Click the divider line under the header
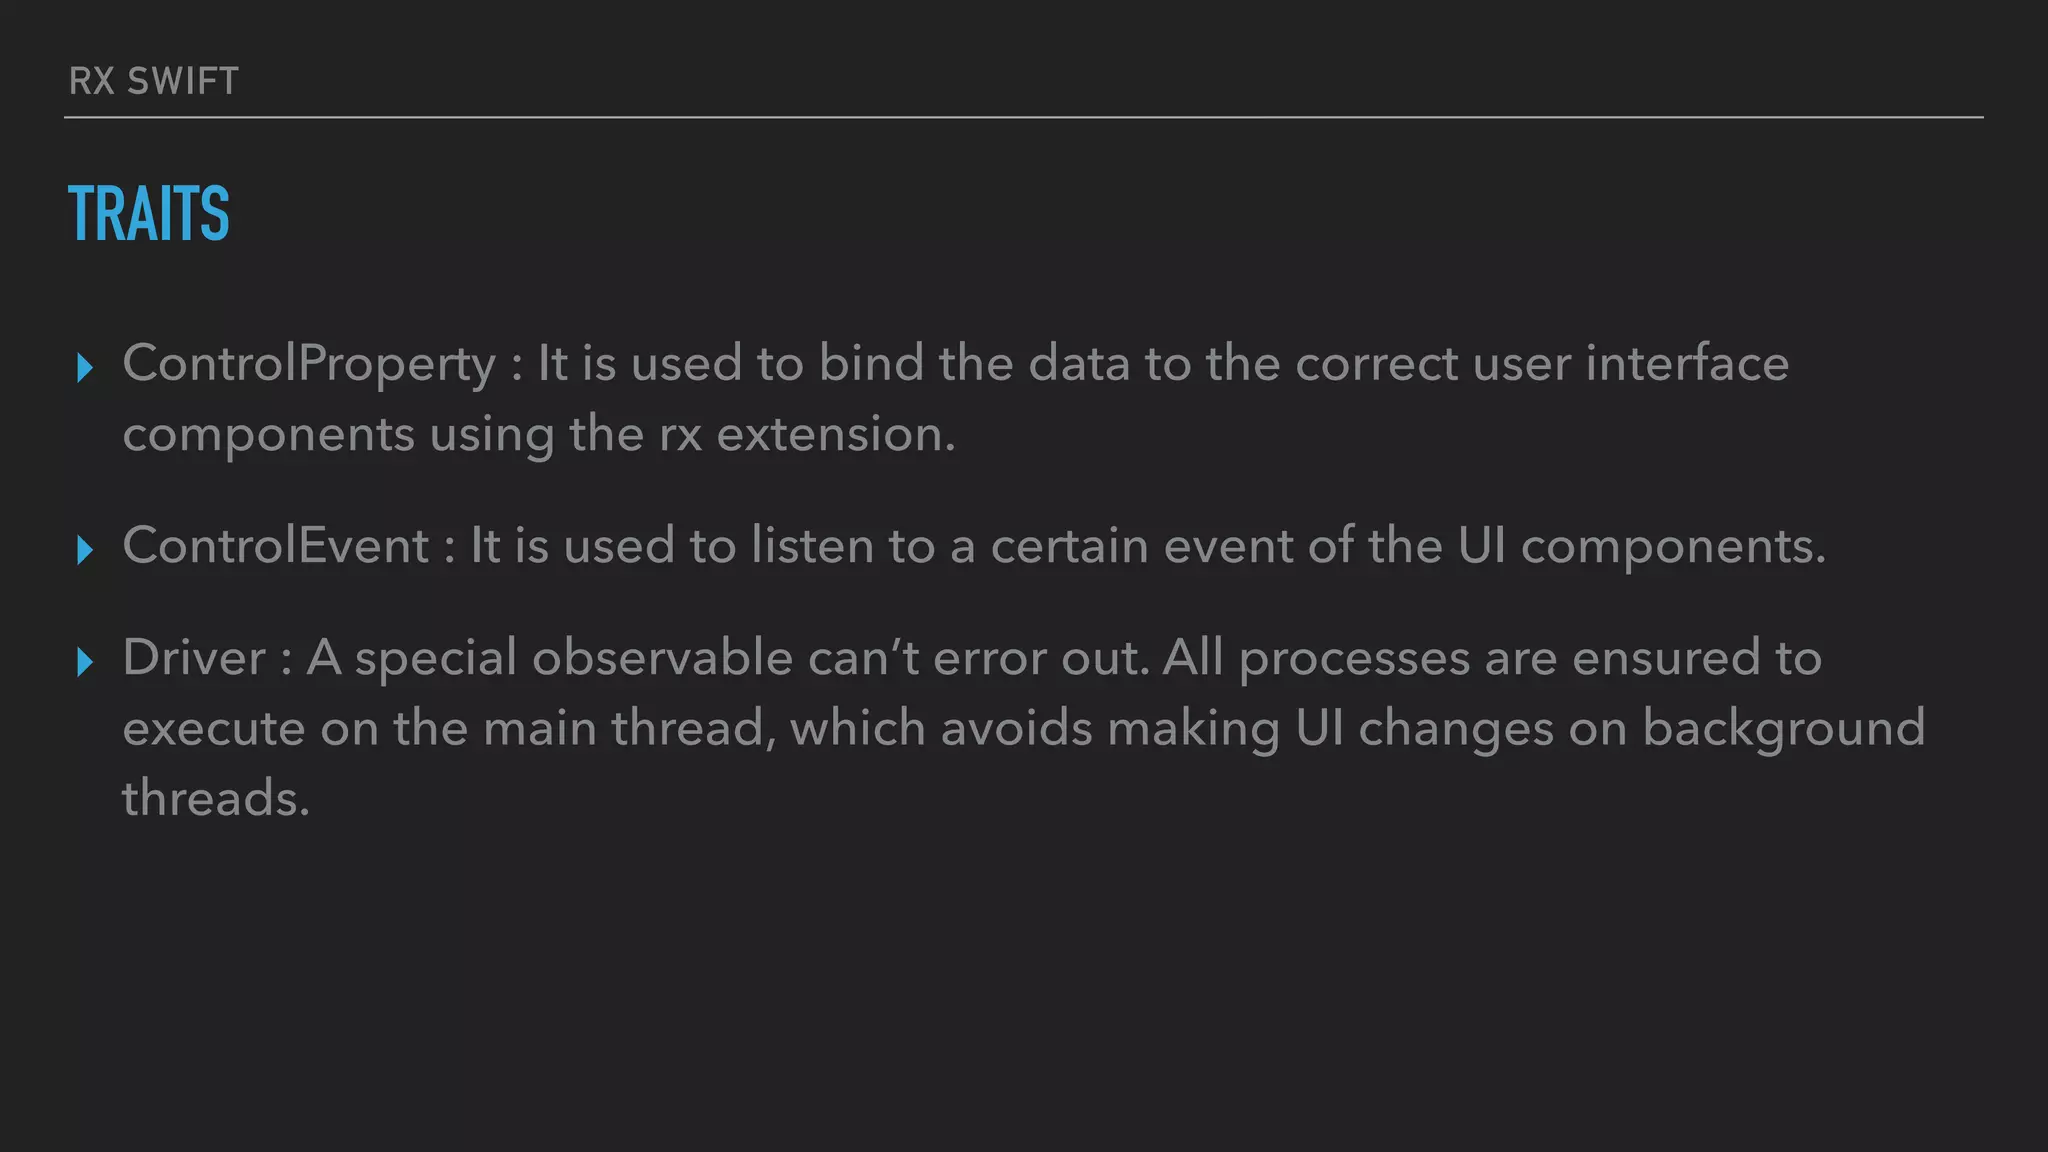The width and height of the screenshot is (2048, 1152). click(1023, 117)
